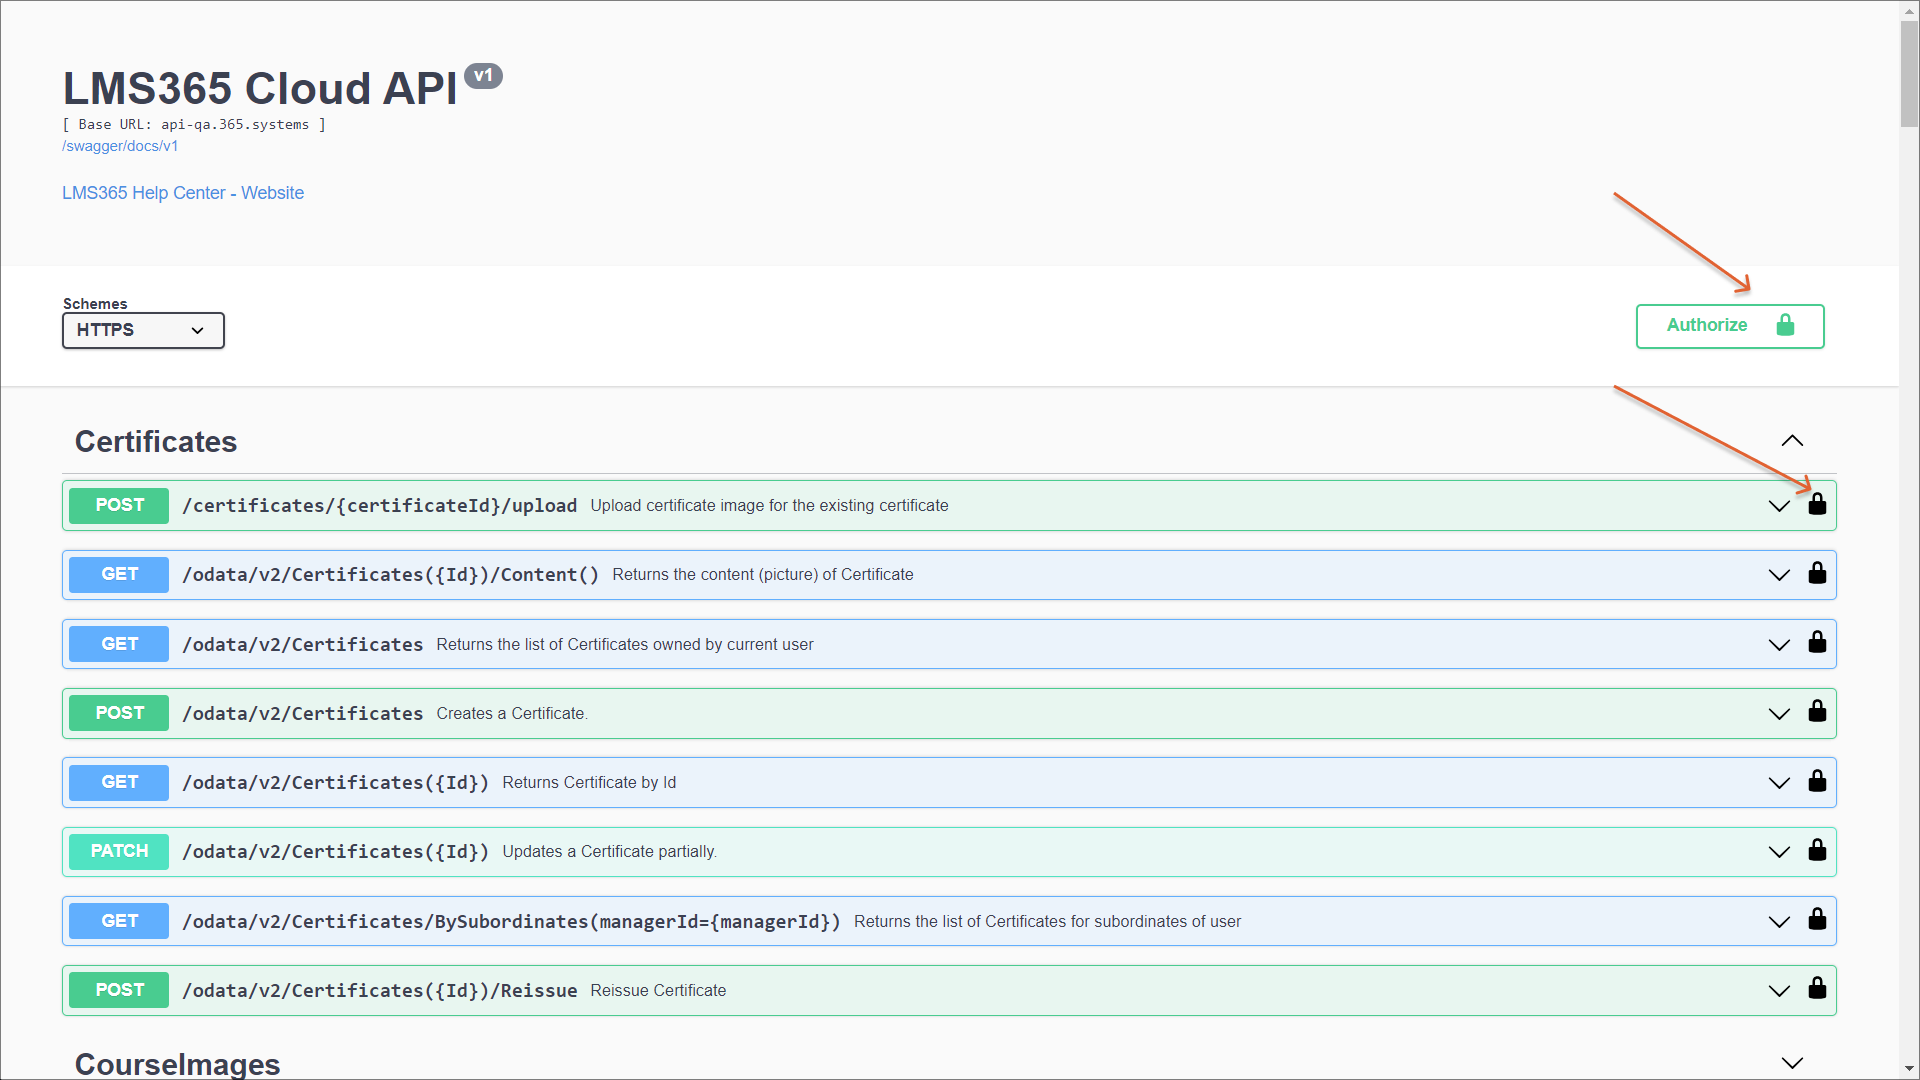
Task: Click lock icon on Certificates Content() GET row
Action: [1817, 574]
